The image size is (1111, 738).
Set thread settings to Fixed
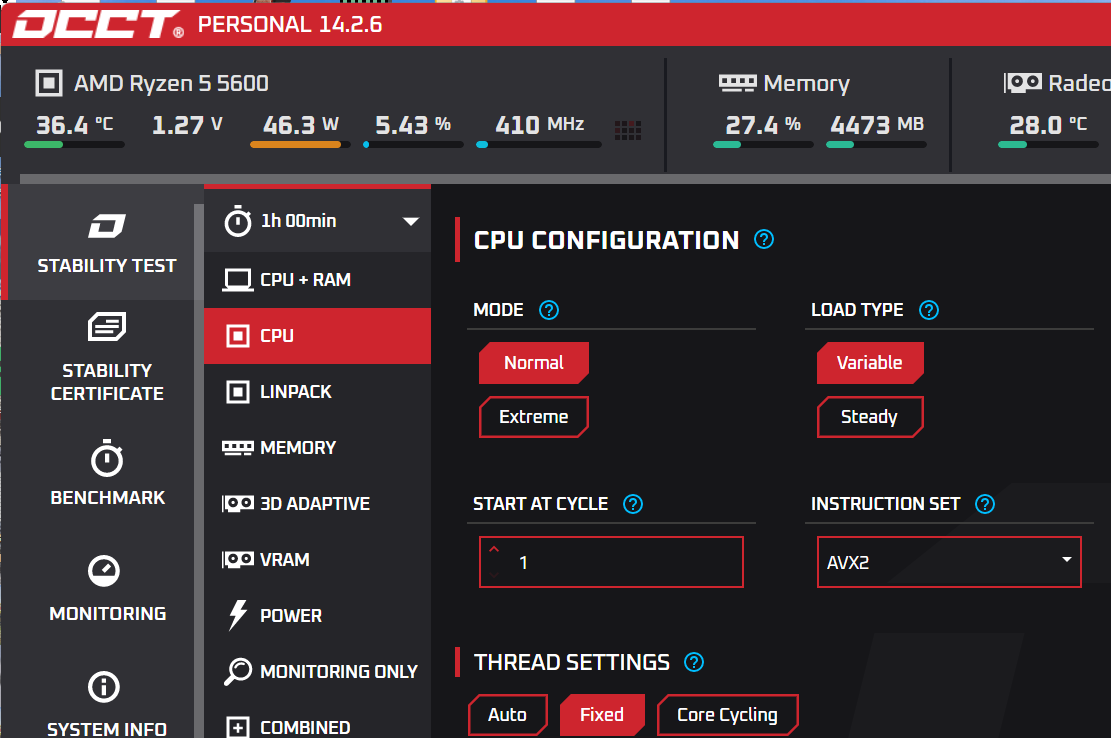click(x=602, y=715)
